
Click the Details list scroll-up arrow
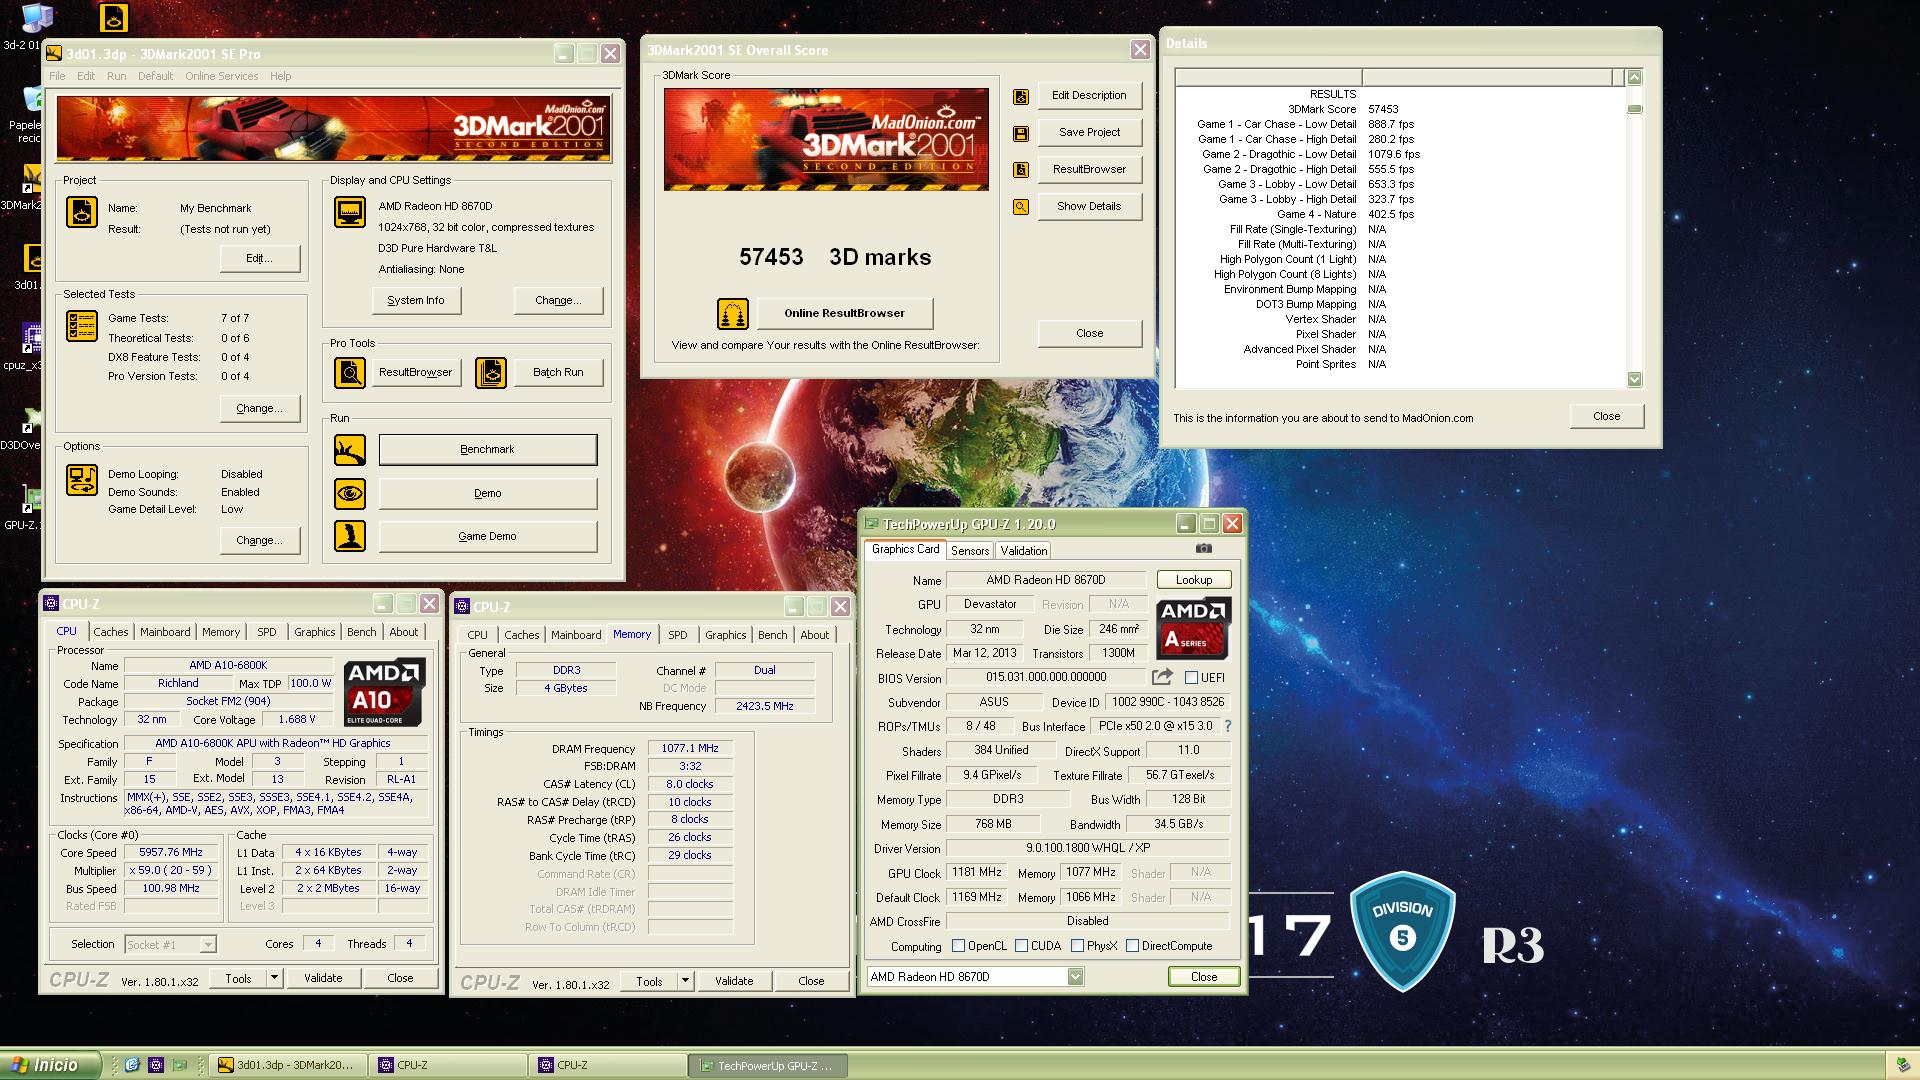[1635, 77]
